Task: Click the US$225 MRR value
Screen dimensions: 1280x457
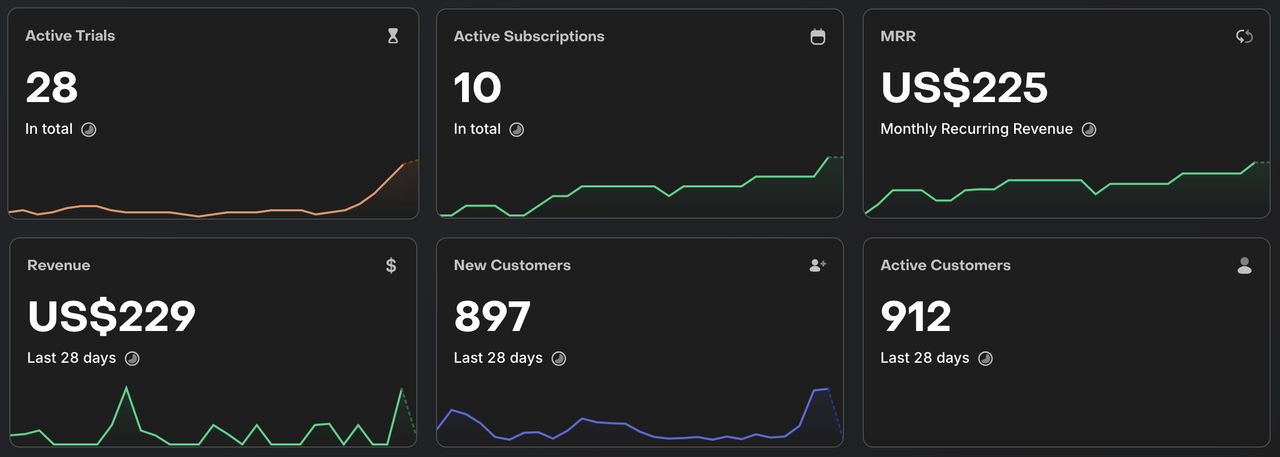Action: coord(964,88)
